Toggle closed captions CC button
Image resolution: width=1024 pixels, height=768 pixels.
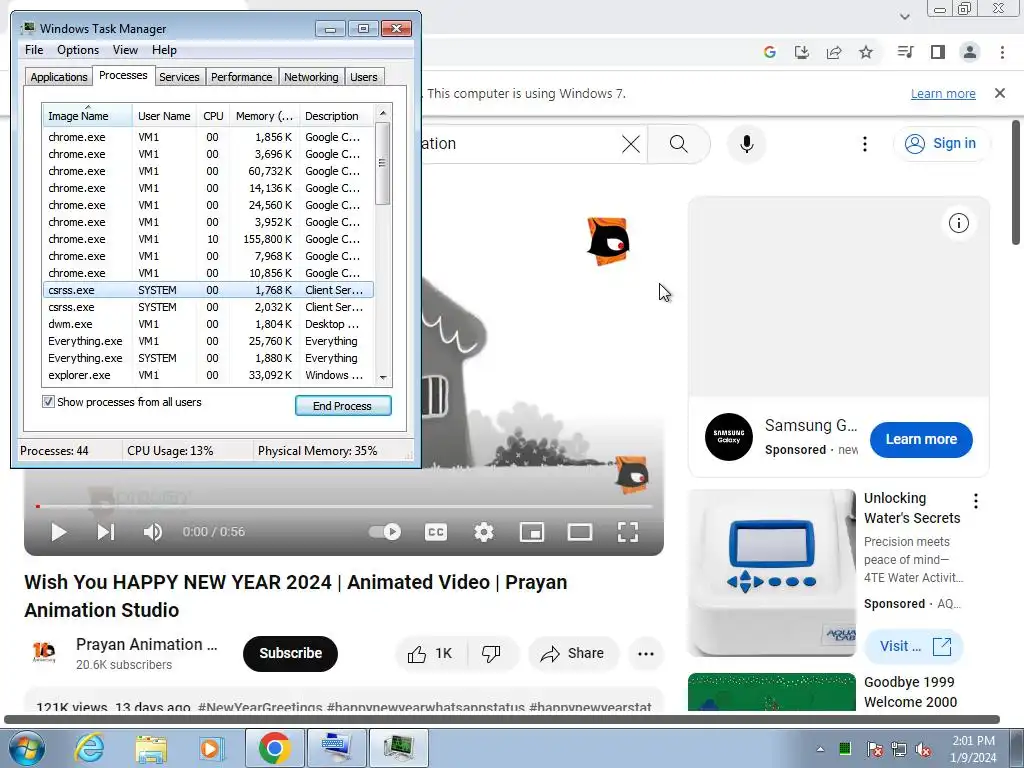(x=436, y=532)
